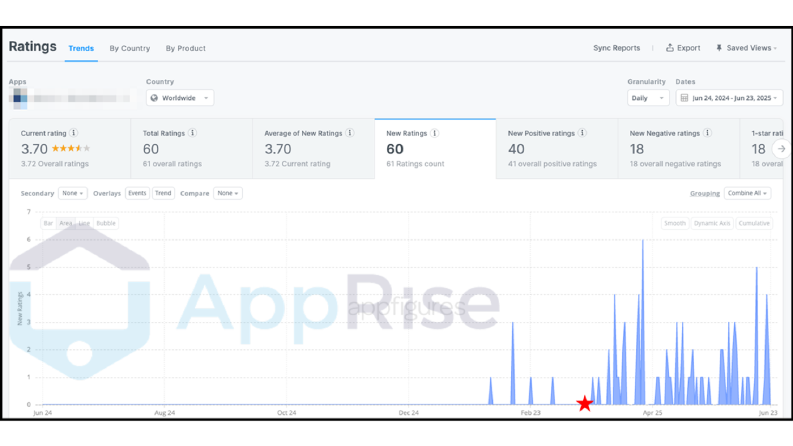
Task: Switch chart type to Bar
Action: 48,223
